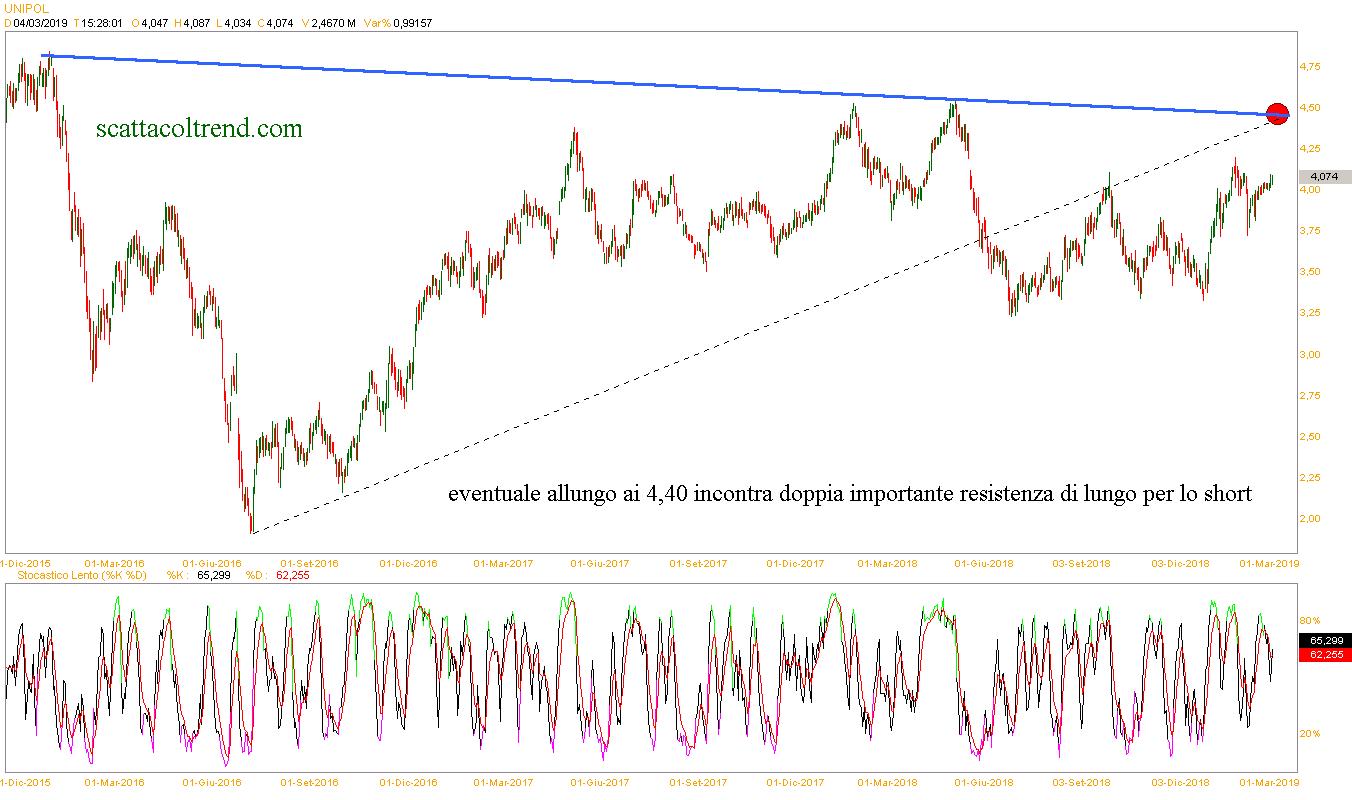Click 01-Set-2017 on the stochastic panel date axis
Image resolution: width=1352 pixels, height=800 pixels.
pos(697,783)
